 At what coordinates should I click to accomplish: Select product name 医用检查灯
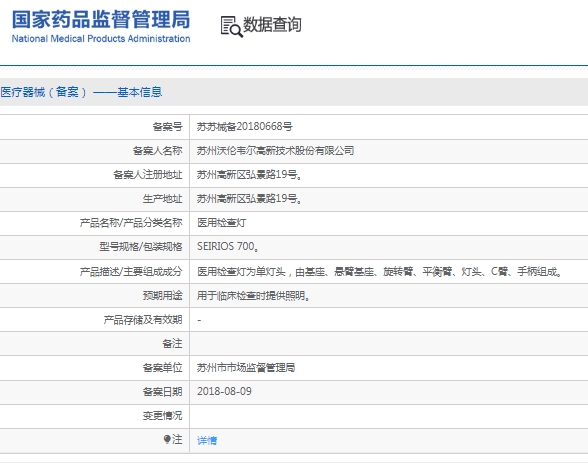pos(222,223)
